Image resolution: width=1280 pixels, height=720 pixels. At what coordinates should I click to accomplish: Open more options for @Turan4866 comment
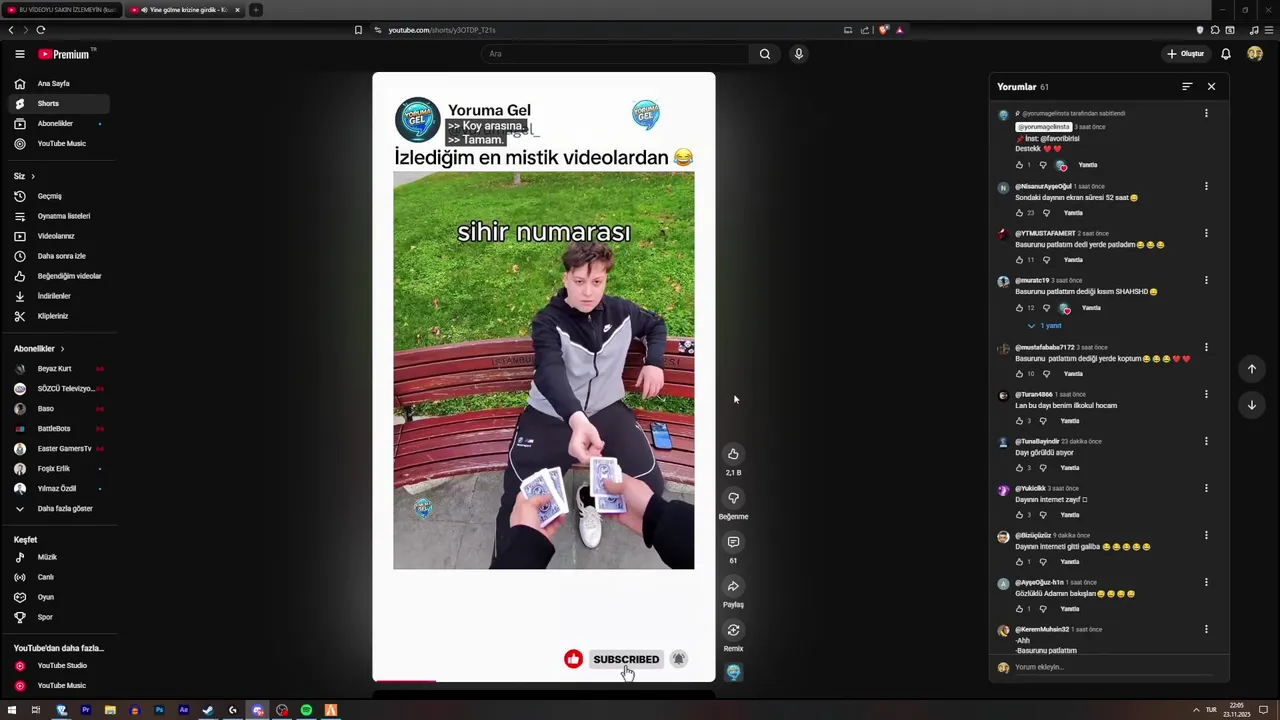point(1206,395)
